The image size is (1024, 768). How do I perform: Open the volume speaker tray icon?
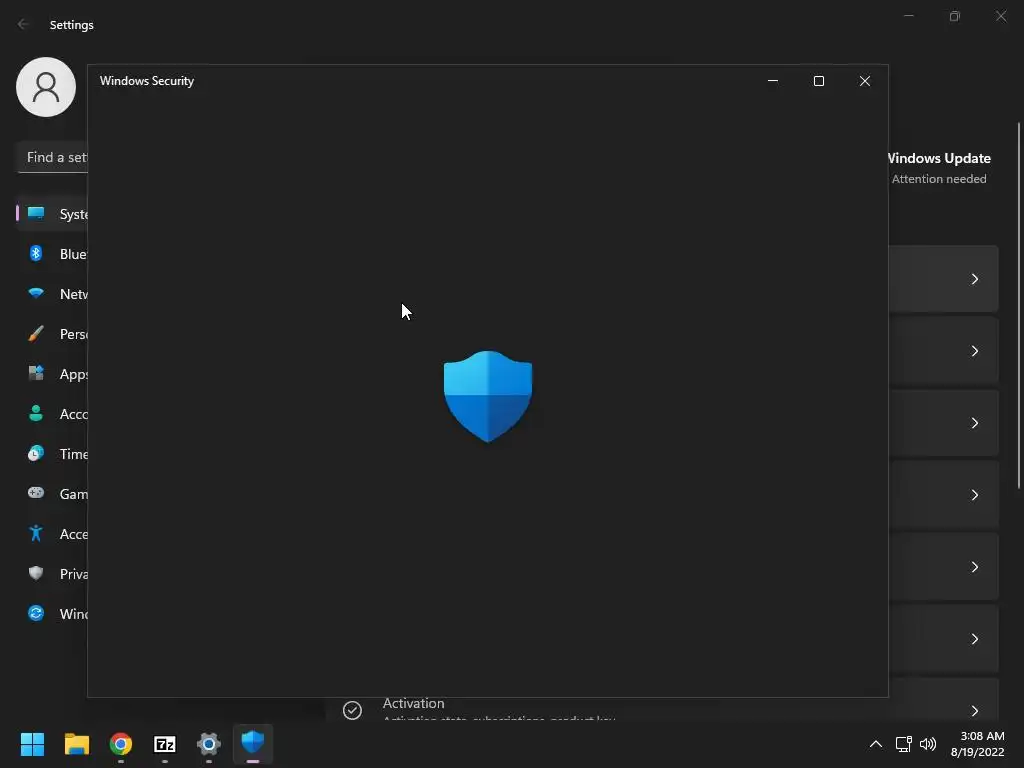927,744
